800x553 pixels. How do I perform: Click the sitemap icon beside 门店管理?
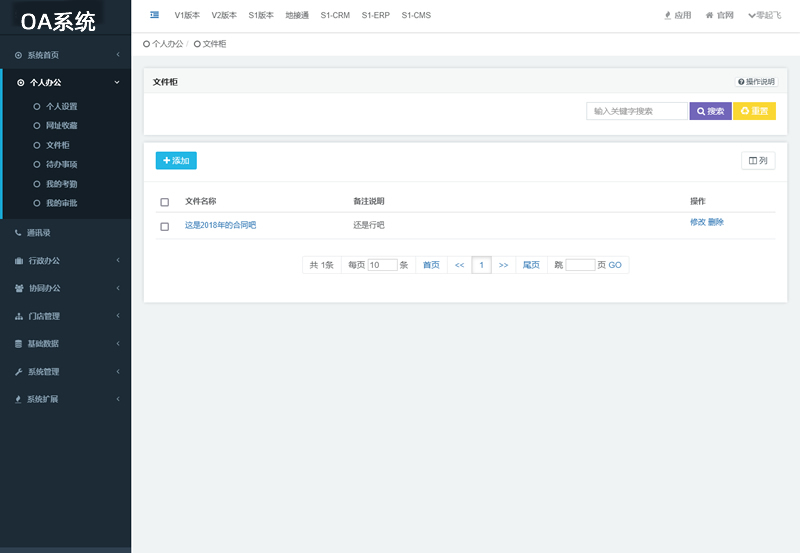coord(19,316)
